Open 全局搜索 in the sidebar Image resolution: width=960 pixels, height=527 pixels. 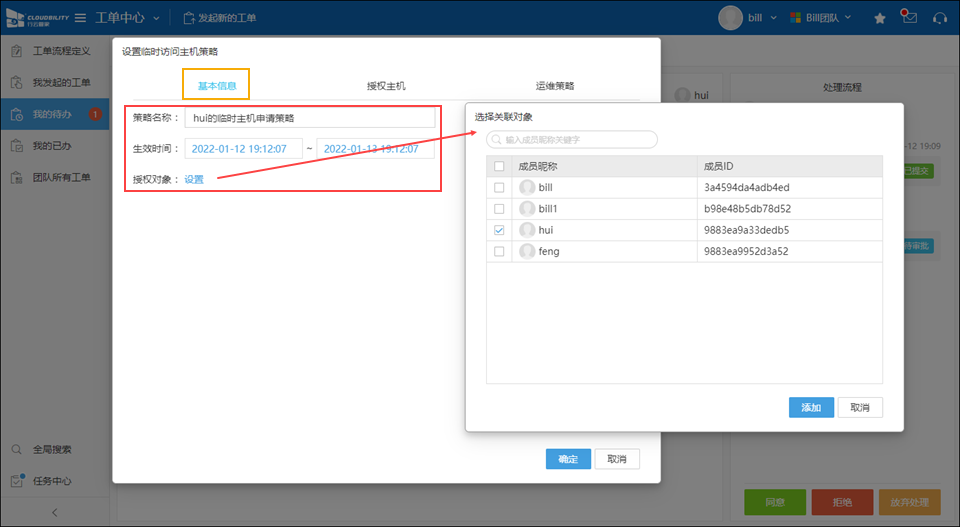click(52, 450)
